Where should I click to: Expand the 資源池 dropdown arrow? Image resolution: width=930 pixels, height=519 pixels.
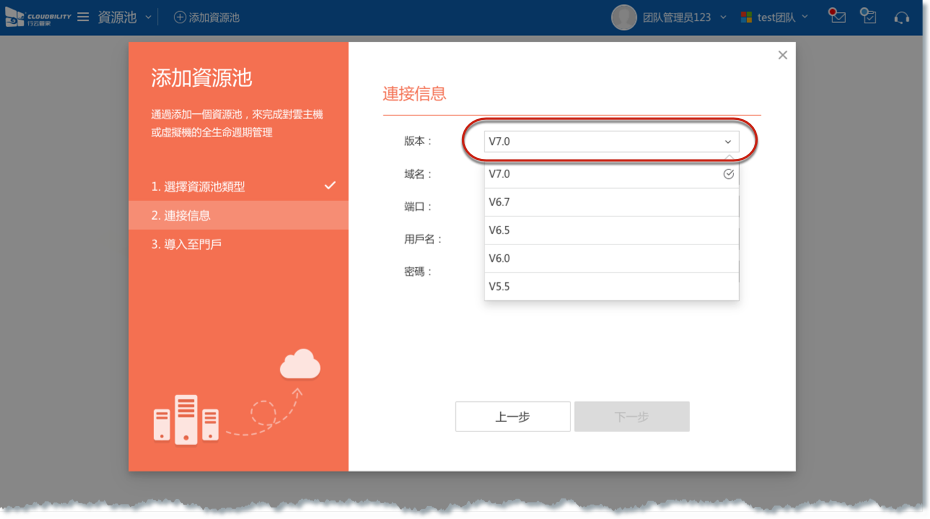point(149,17)
